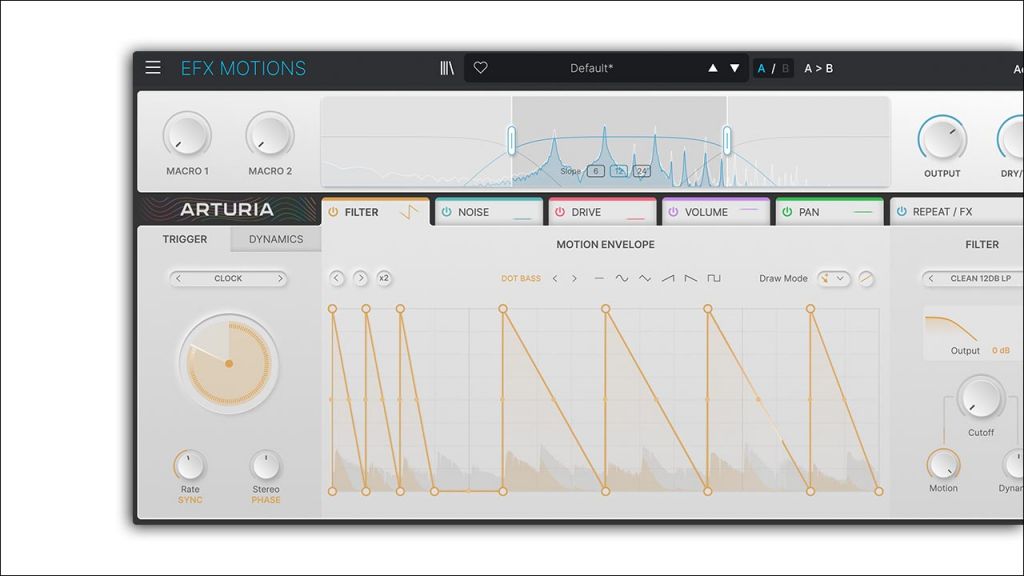
Task: Copy A to B with A > B
Action: click(x=818, y=68)
